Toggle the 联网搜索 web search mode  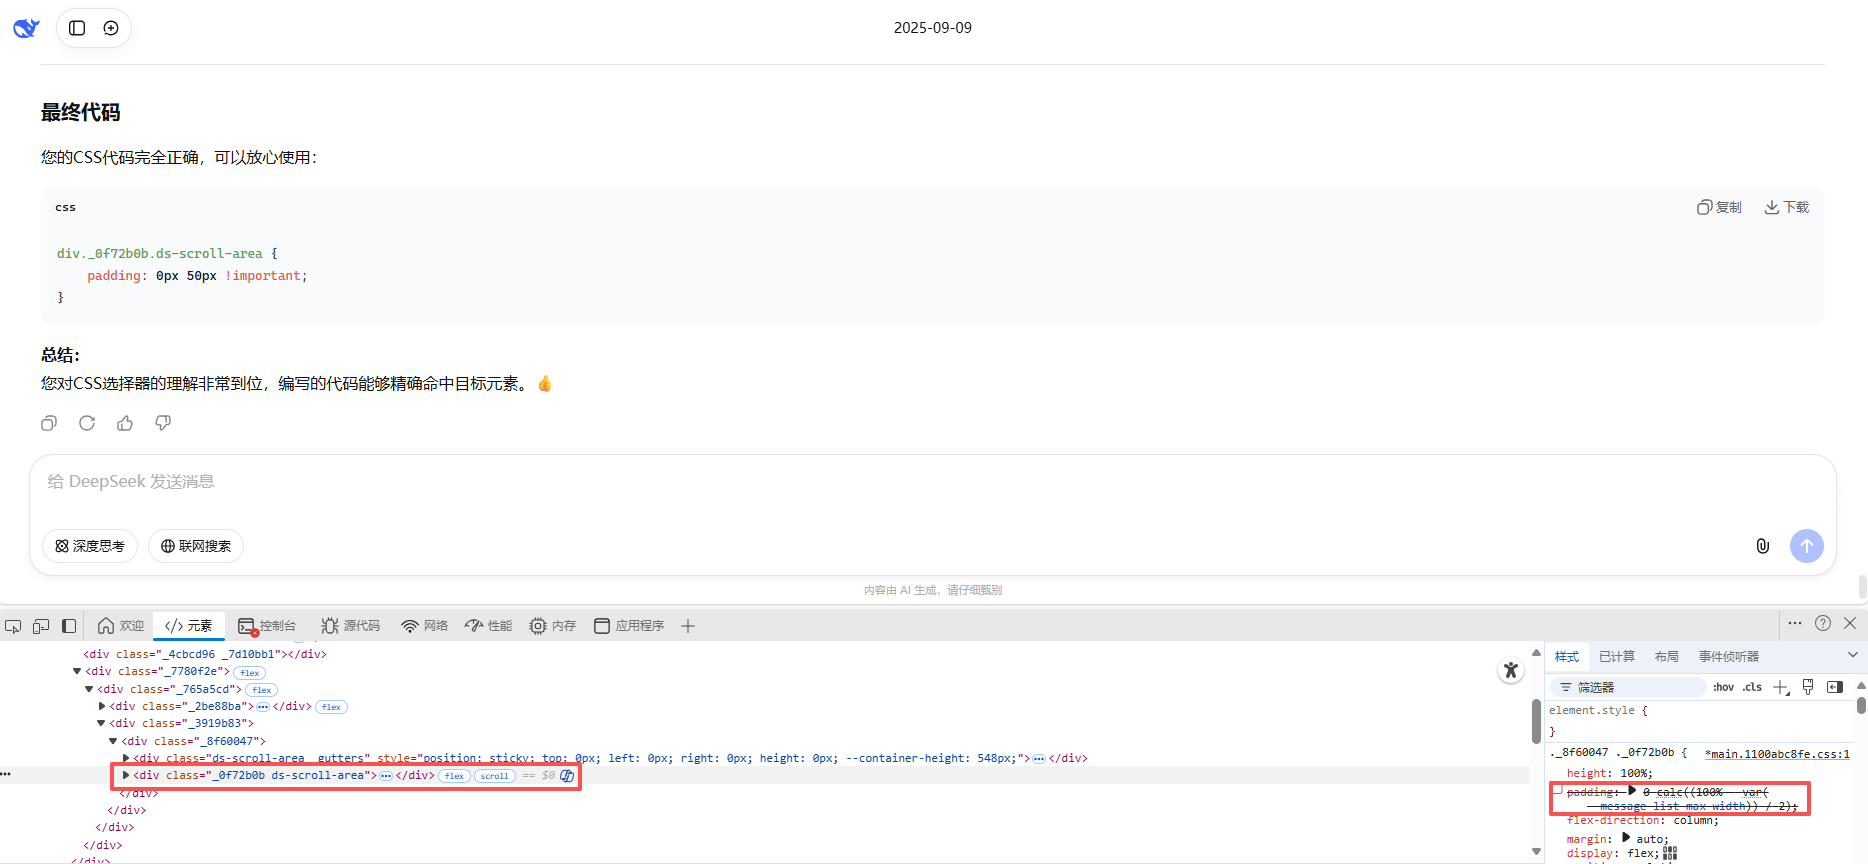pos(196,546)
